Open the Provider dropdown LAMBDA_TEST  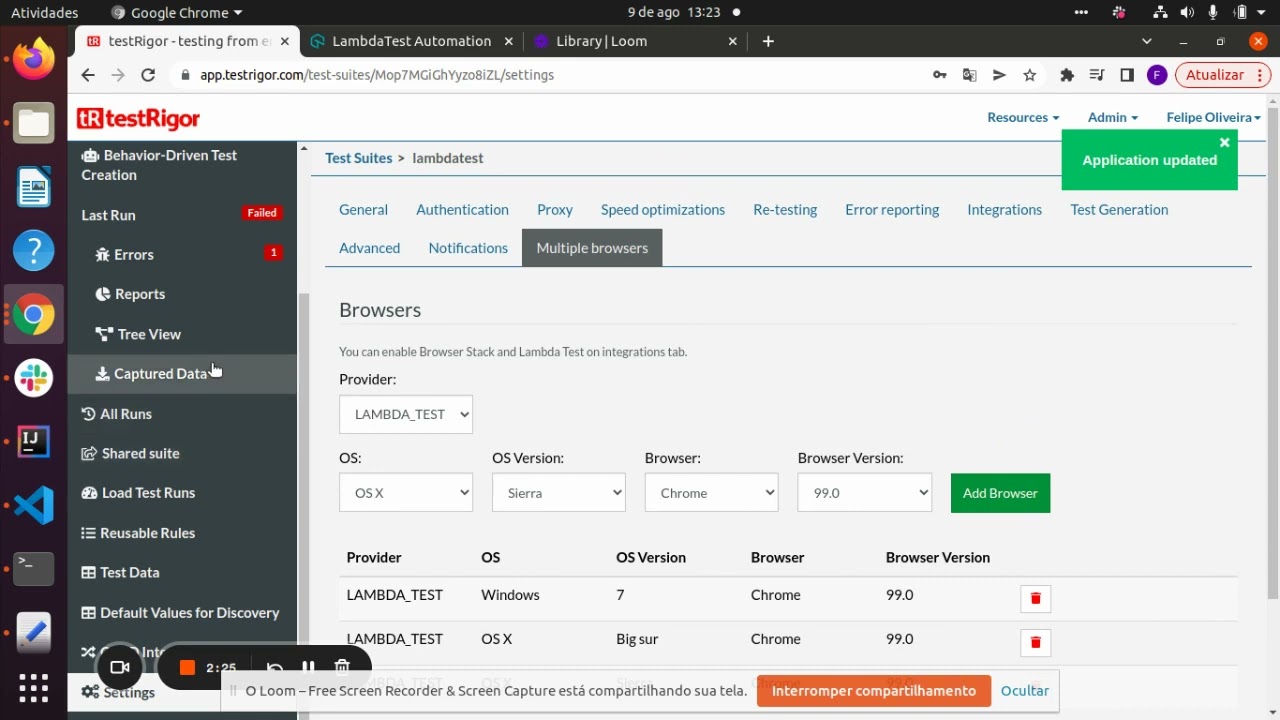pyautogui.click(x=406, y=414)
